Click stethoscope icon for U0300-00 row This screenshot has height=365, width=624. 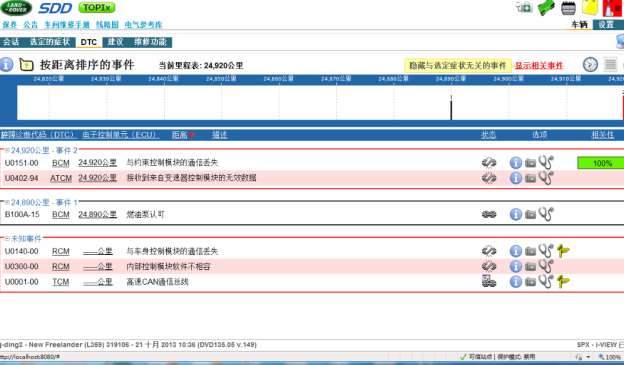tap(546, 266)
